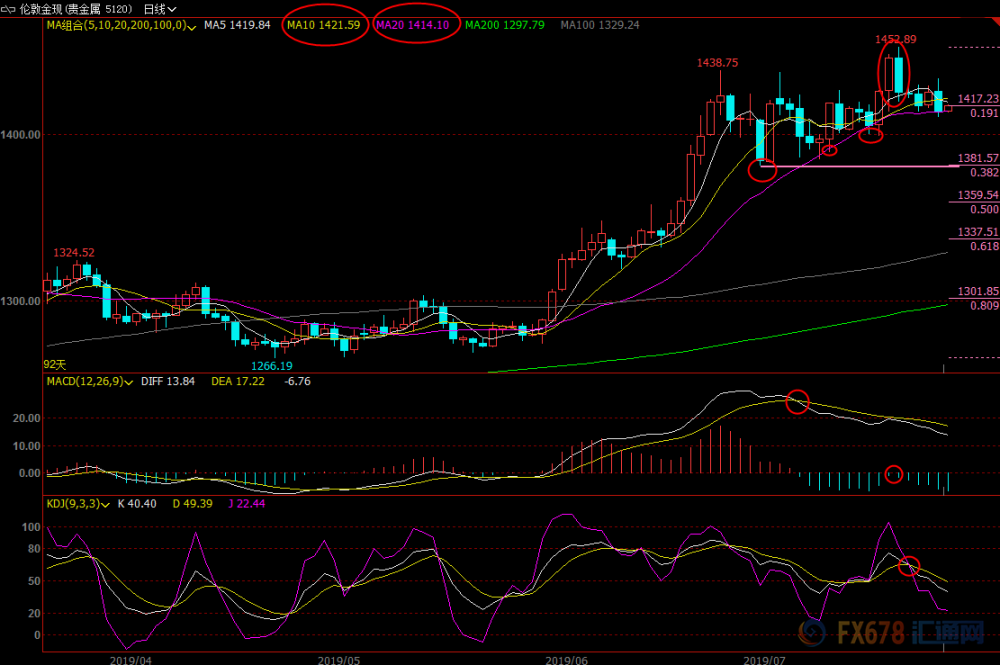Image resolution: width=1000 pixels, height=665 pixels.
Task: Click the 2019/05 date axis label
Action: [x=339, y=659]
